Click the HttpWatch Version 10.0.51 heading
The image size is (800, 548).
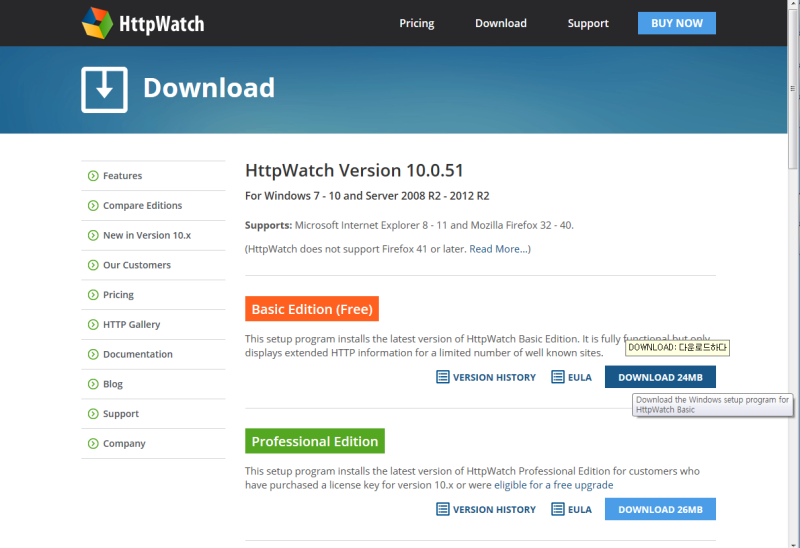(x=354, y=170)
